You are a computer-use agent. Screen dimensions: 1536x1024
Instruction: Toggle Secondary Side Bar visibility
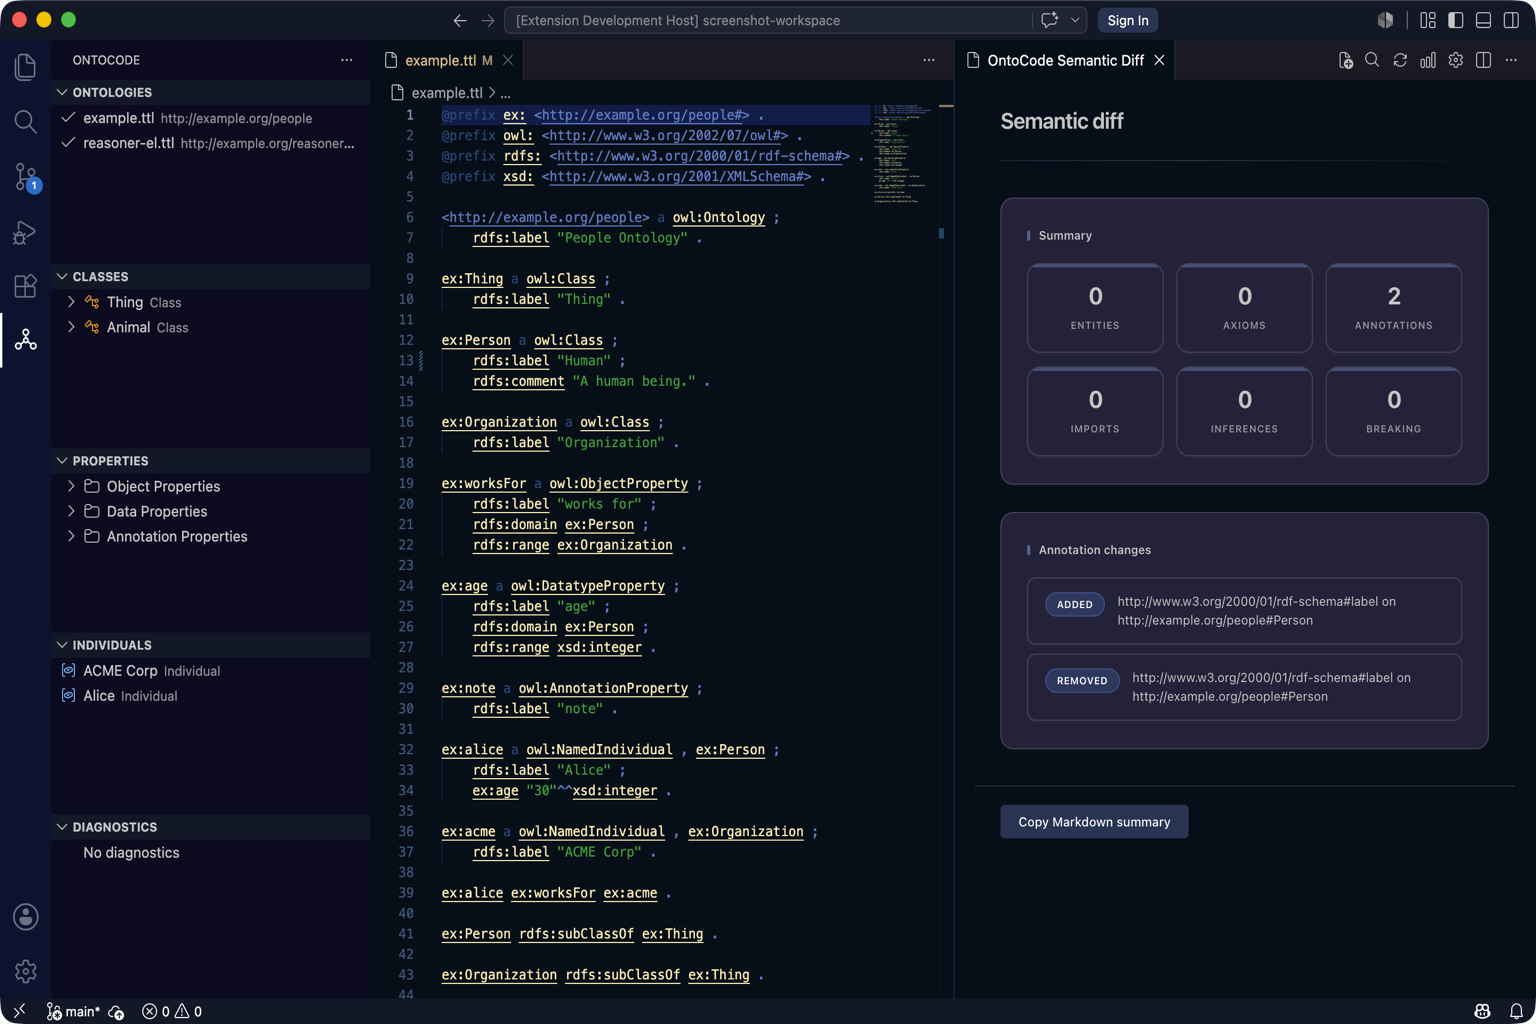click(1512, 20)
